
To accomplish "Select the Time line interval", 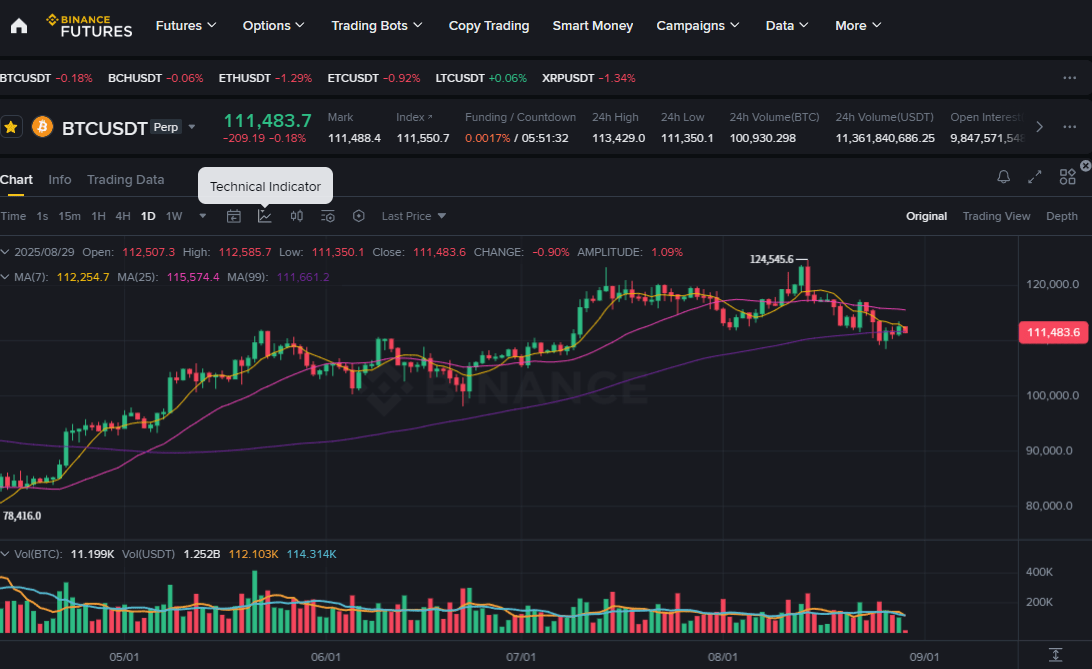I will pyautogui.click(x=13, y=217).
